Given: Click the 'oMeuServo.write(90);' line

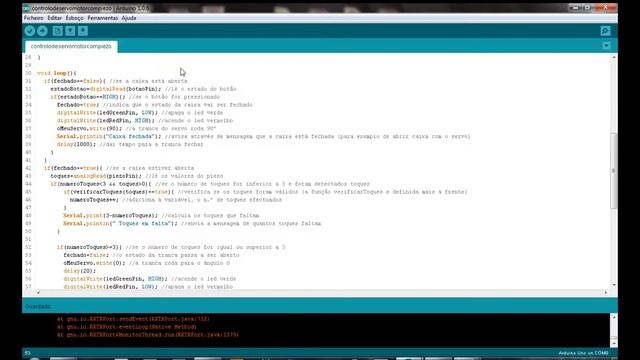Looking at the screenshot, I should [136, 128].
